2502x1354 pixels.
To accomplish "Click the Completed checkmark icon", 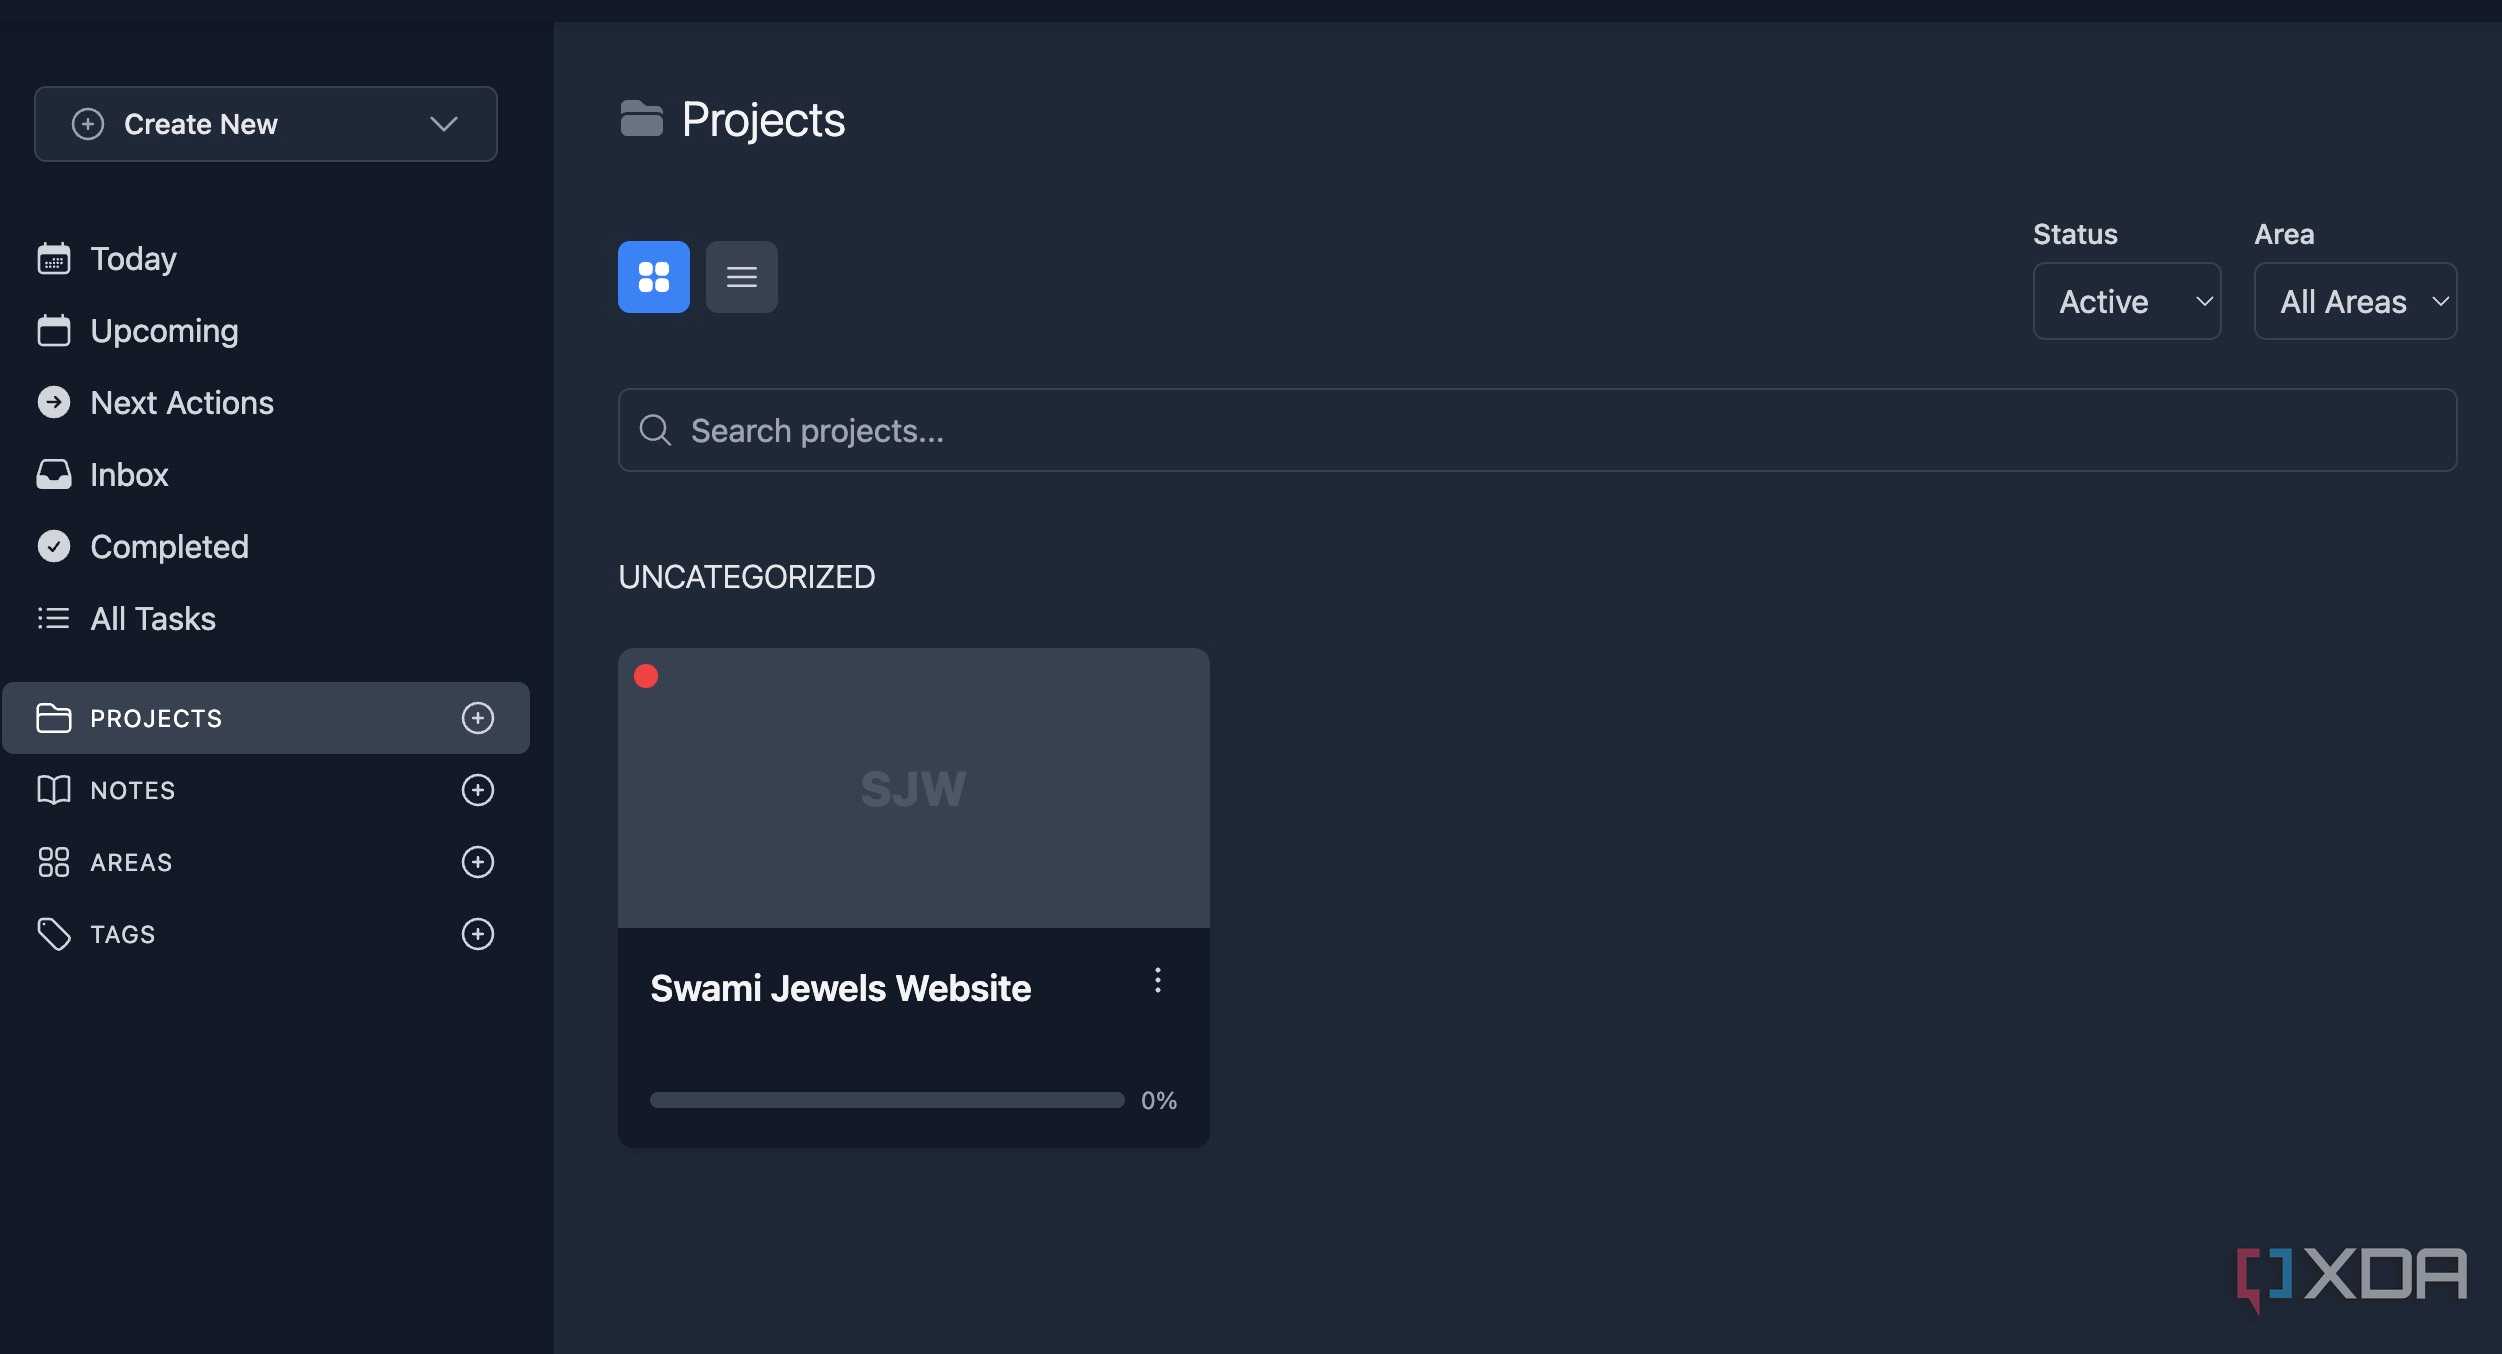I will click(54, 547).
